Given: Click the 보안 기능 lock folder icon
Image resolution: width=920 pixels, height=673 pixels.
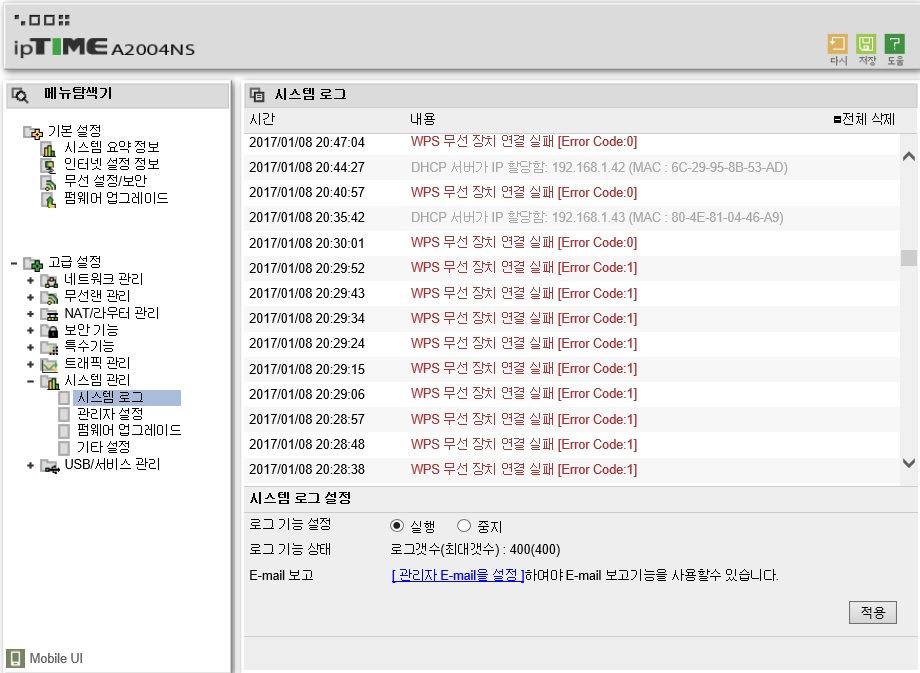Looking at the screenshot, I should (x=49, y=330).
